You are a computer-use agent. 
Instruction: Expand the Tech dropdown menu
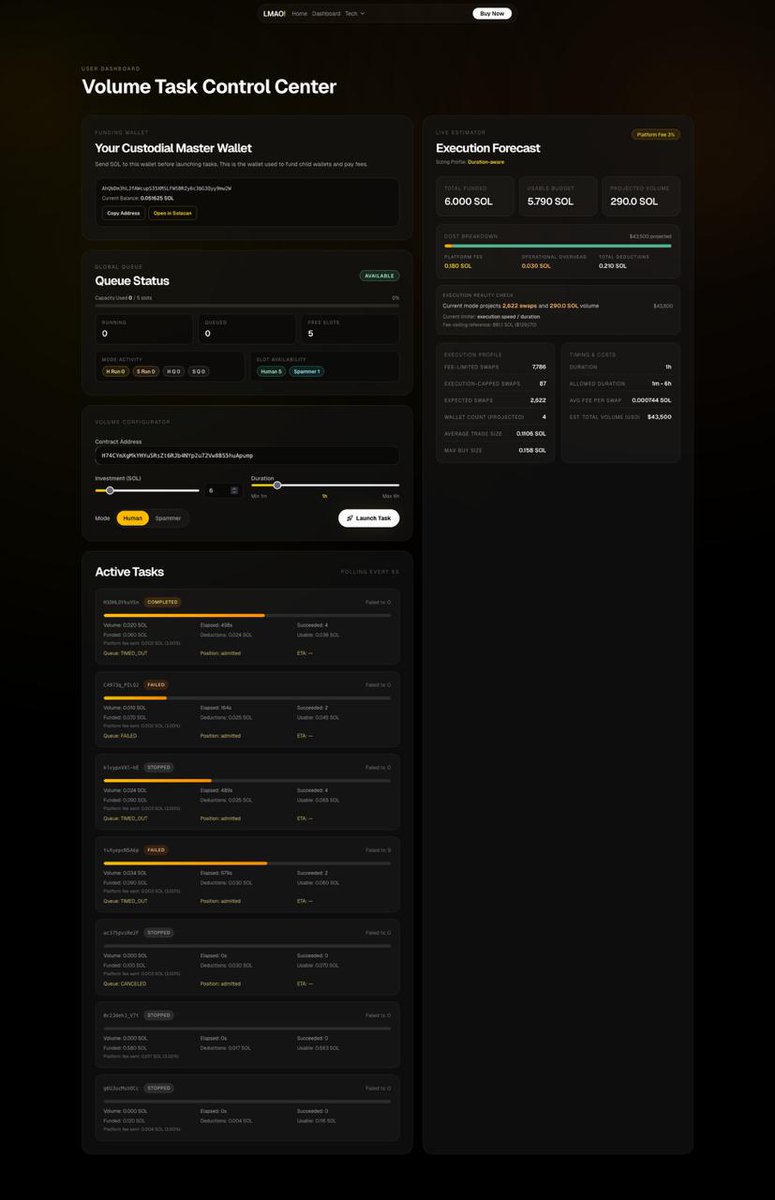pos(355,14)
